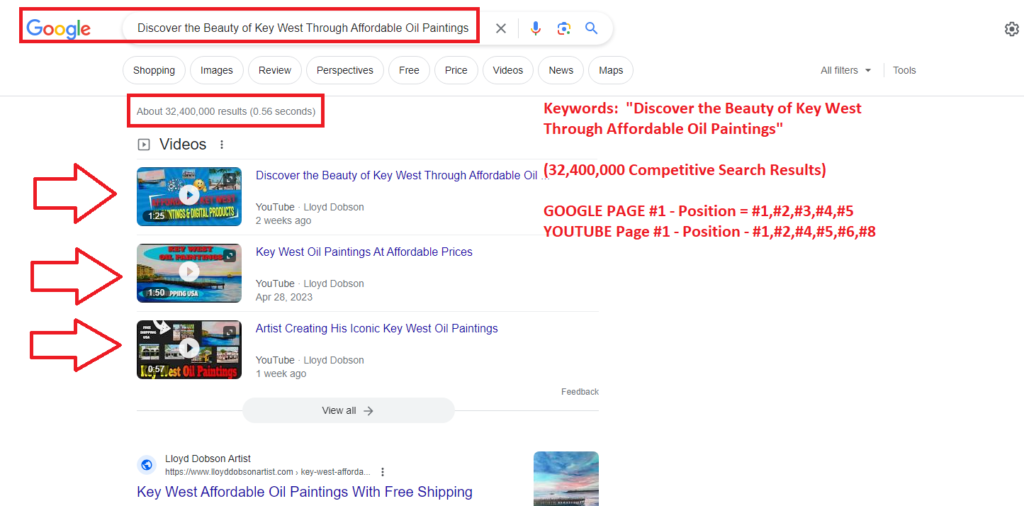Expand the All filters dropdown

[x=846, y=71]
